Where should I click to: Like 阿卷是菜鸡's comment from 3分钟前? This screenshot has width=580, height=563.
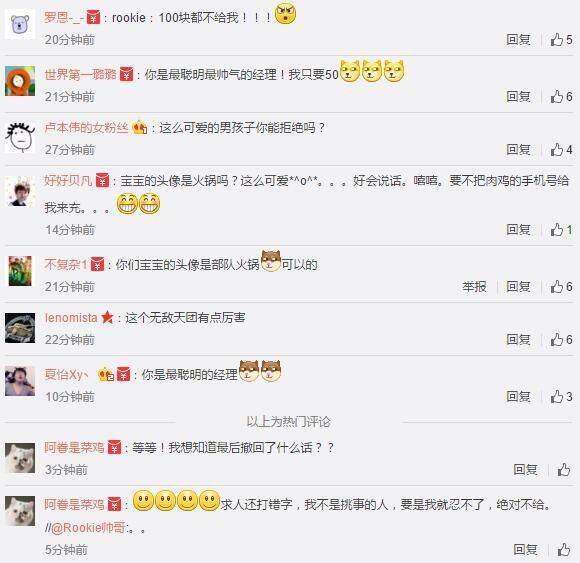click(x=564, y=470)
